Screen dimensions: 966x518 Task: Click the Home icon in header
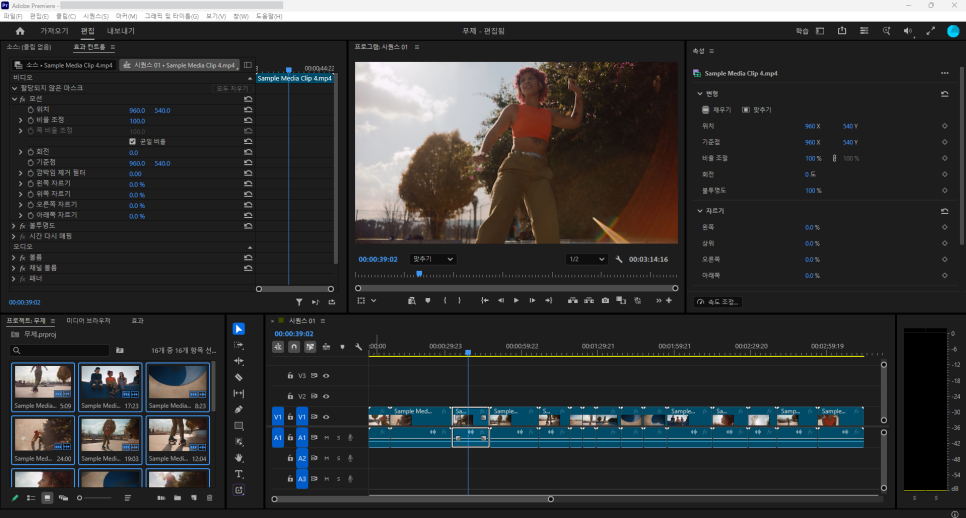pos(20,31)
